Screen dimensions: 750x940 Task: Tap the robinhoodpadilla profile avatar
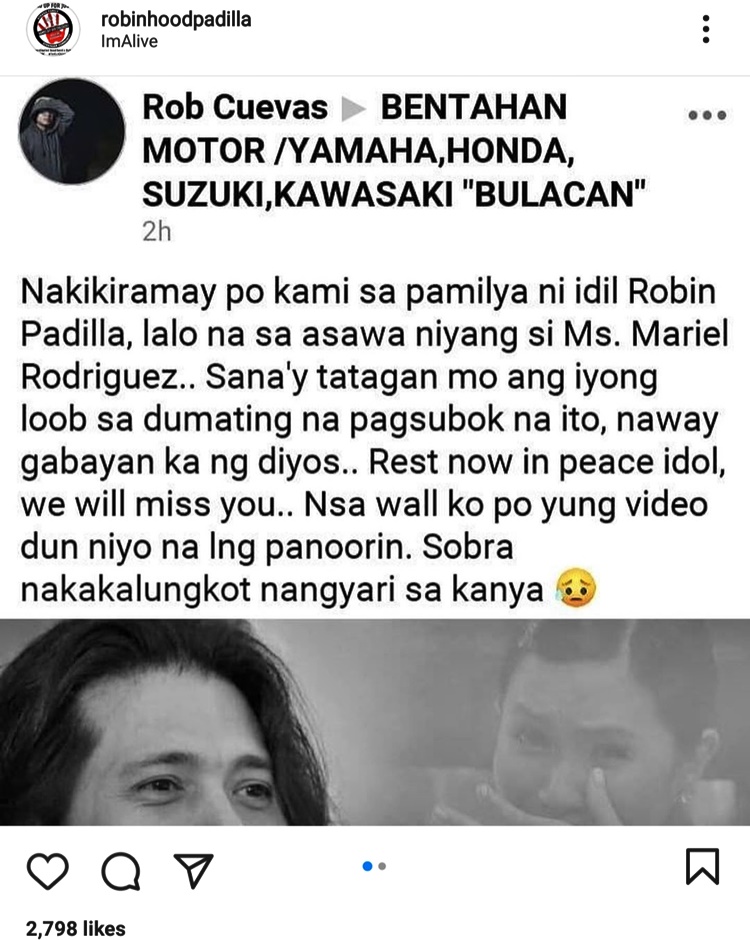[x=53, y=29]
